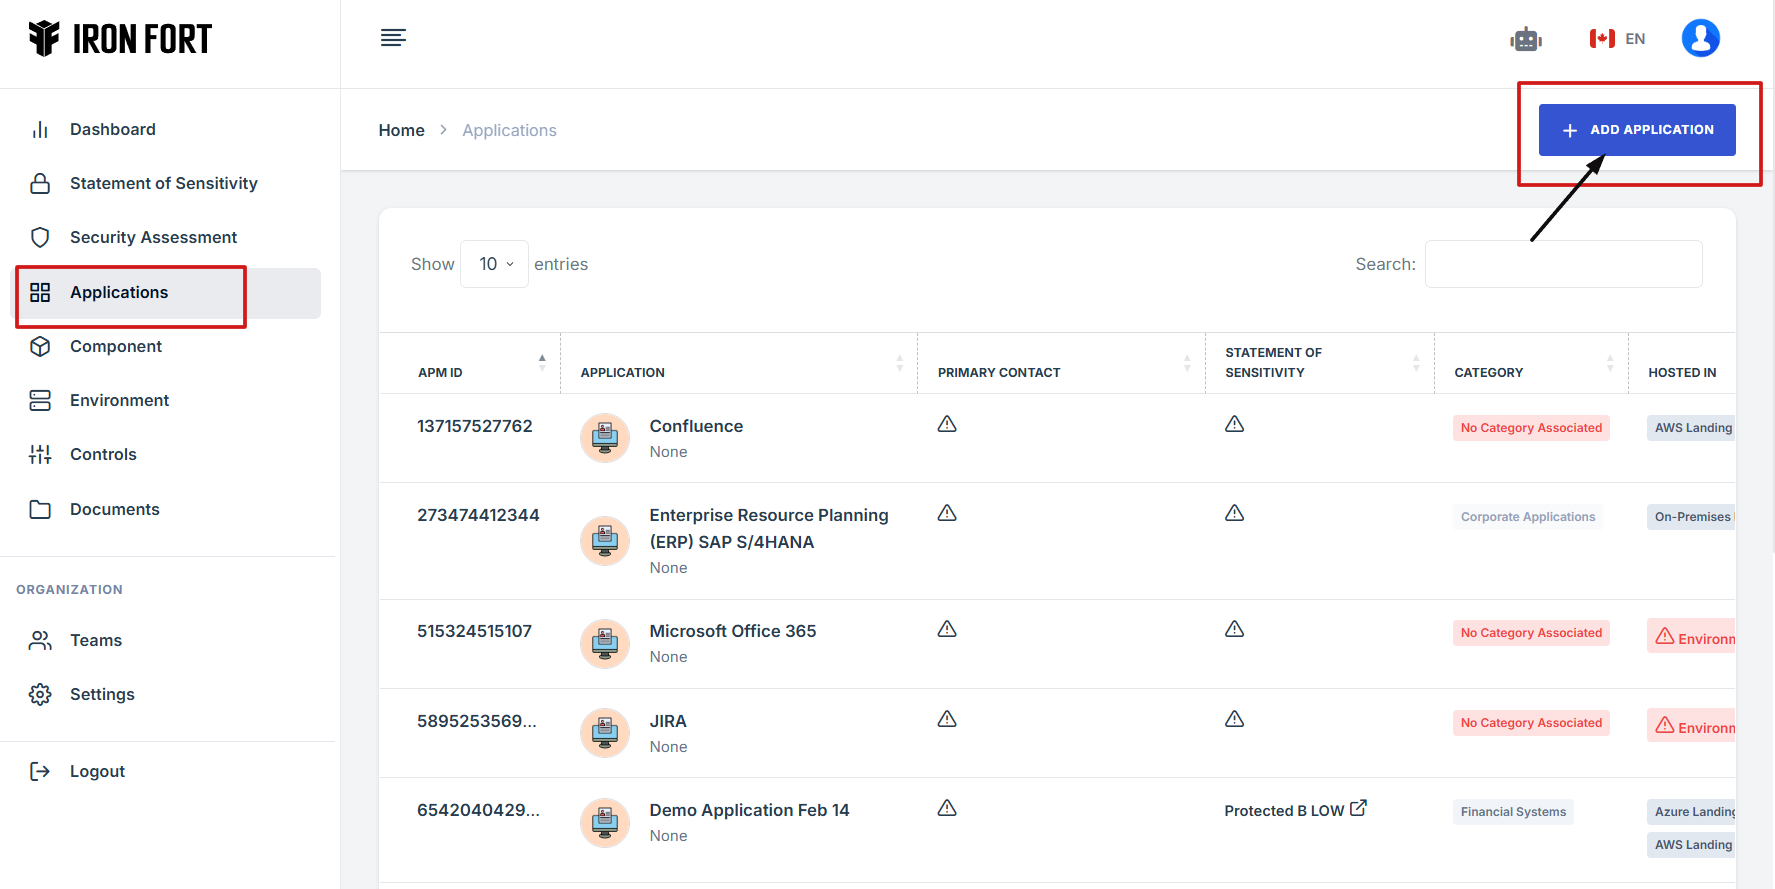This screenshot has width=1775, height=889.
Task: Click warning icon in JIRA primary contact
Action: point(947,719)
